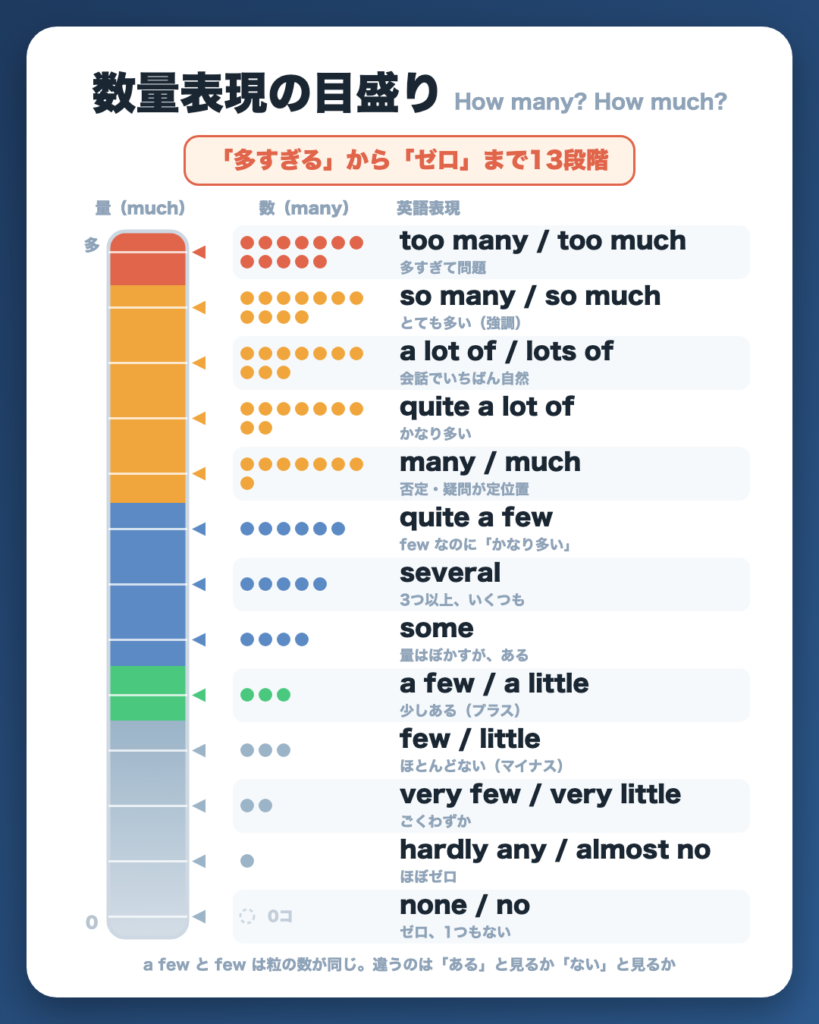Click the red section of the gauge bar

(148, 259)
